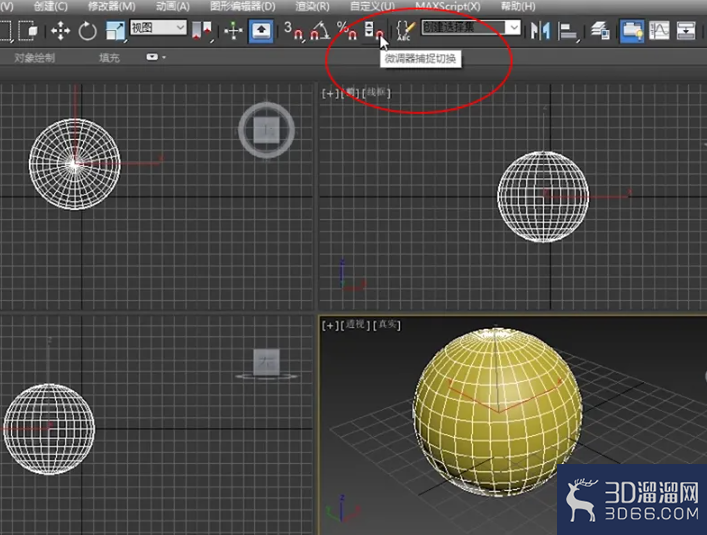The width and height of the screenshot is (707, 535).
Task: Select the wireframe sphere in left viewport
Action: pos(49,429)
